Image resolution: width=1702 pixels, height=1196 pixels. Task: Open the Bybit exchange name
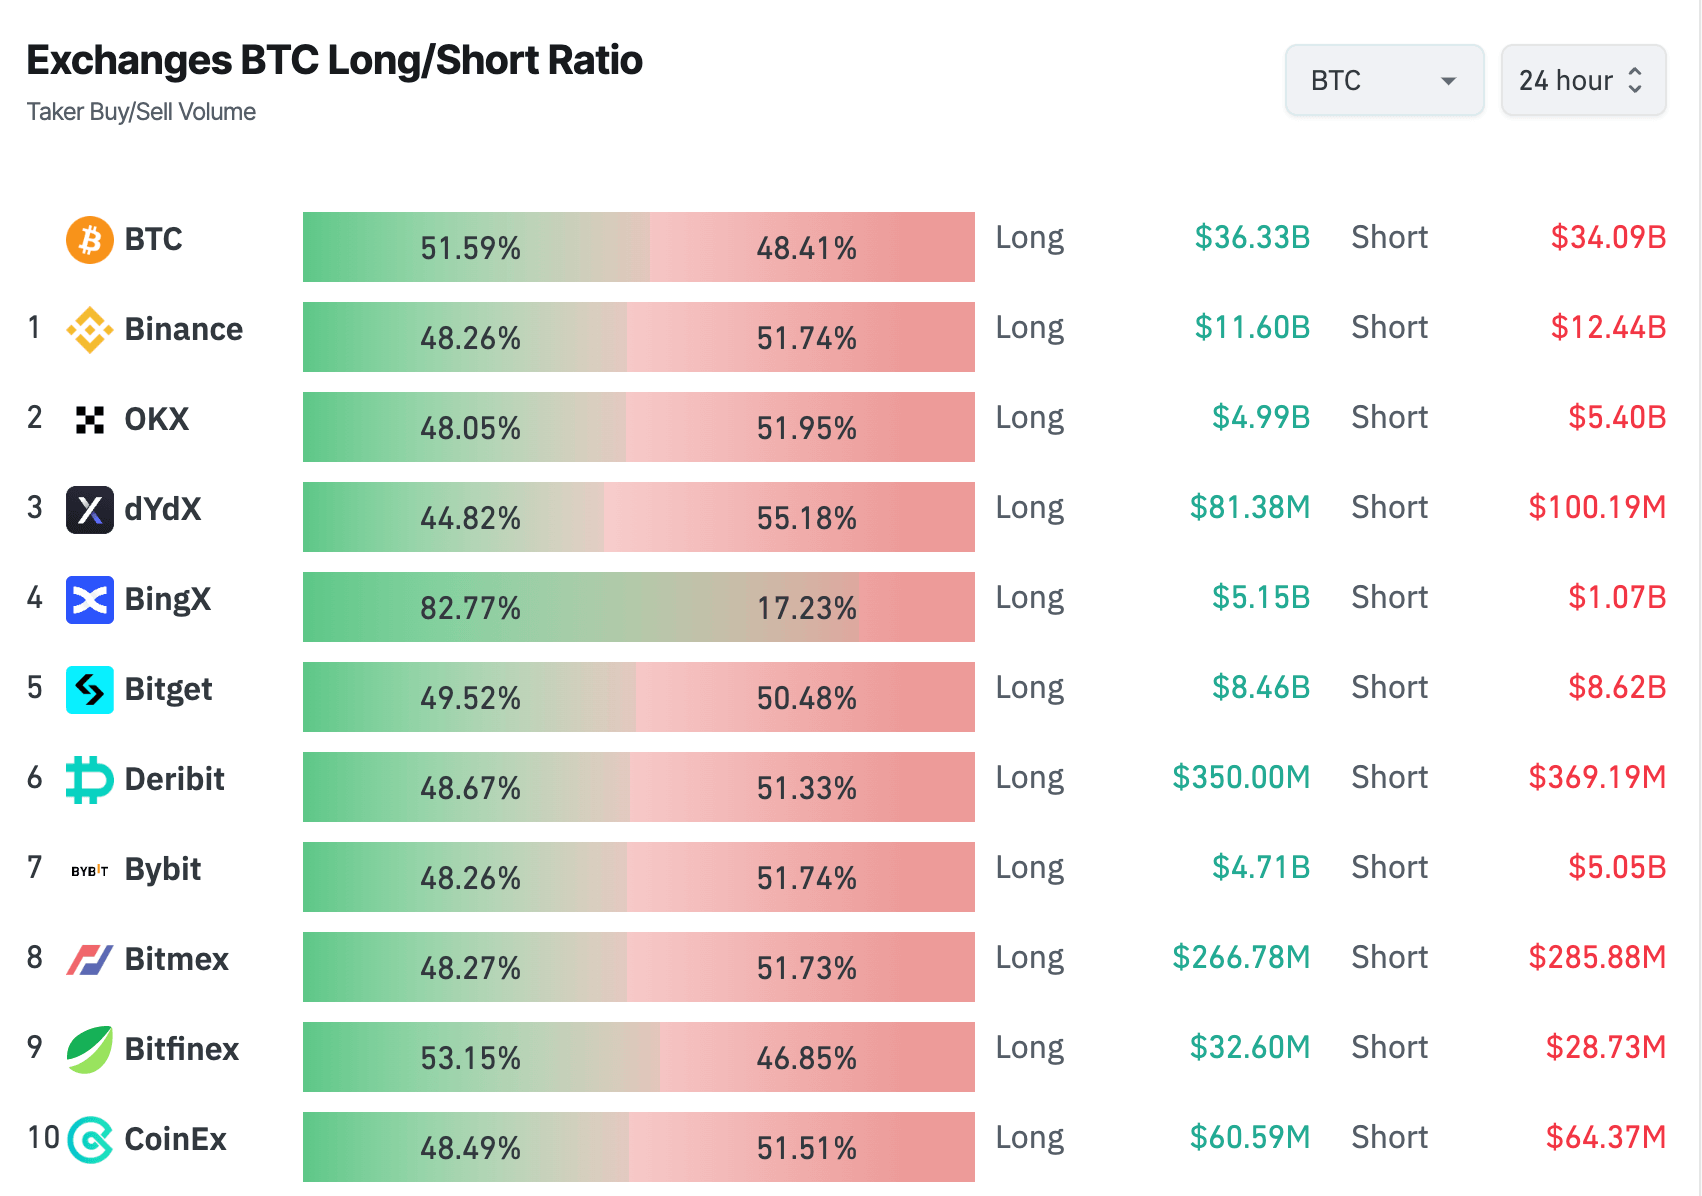[163, 870]
